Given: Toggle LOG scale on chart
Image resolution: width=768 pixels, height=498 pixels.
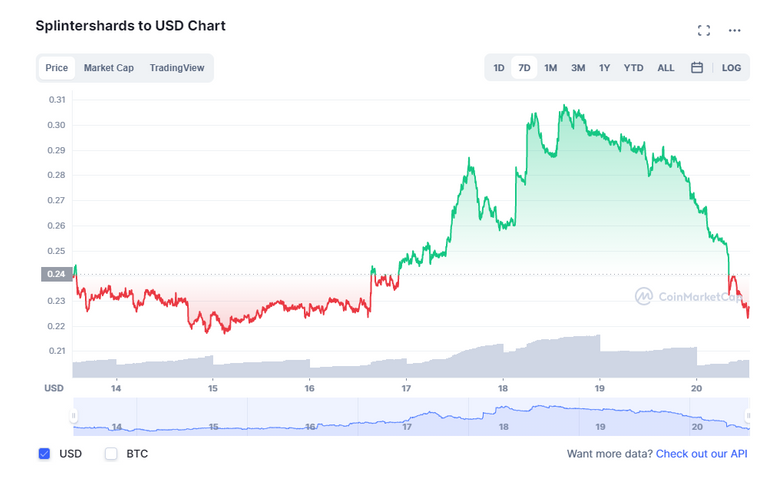Looking at the screenshot, I should (x=732, y=68).
